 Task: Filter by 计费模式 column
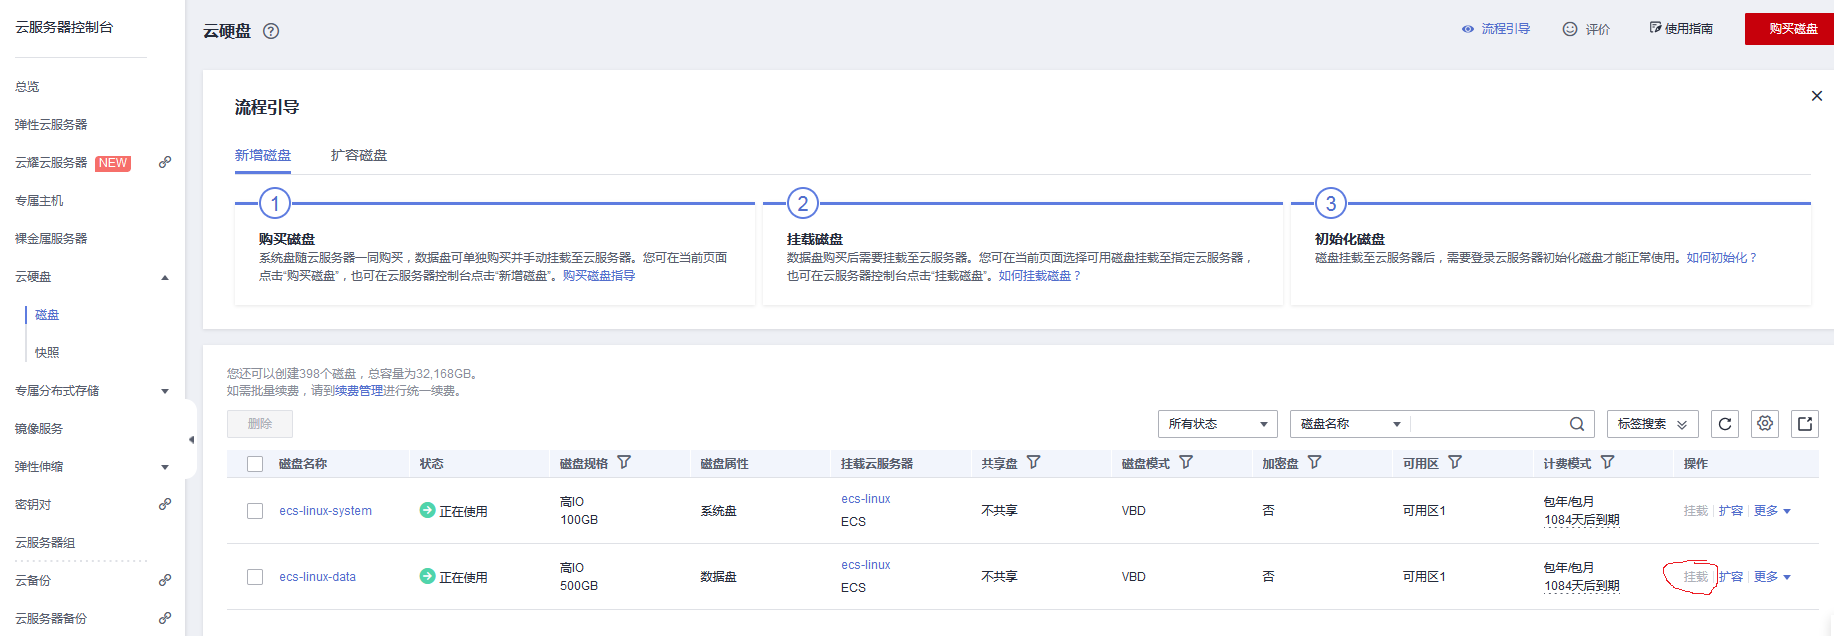[1607, 462]
